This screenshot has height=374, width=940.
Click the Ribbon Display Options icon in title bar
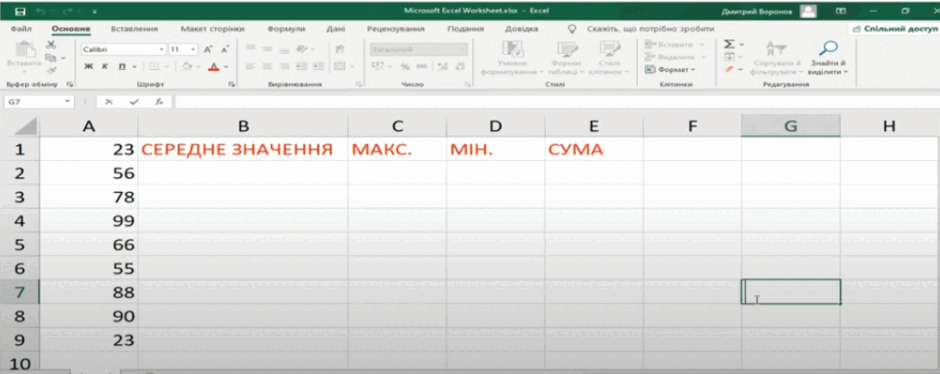[840, 11]
